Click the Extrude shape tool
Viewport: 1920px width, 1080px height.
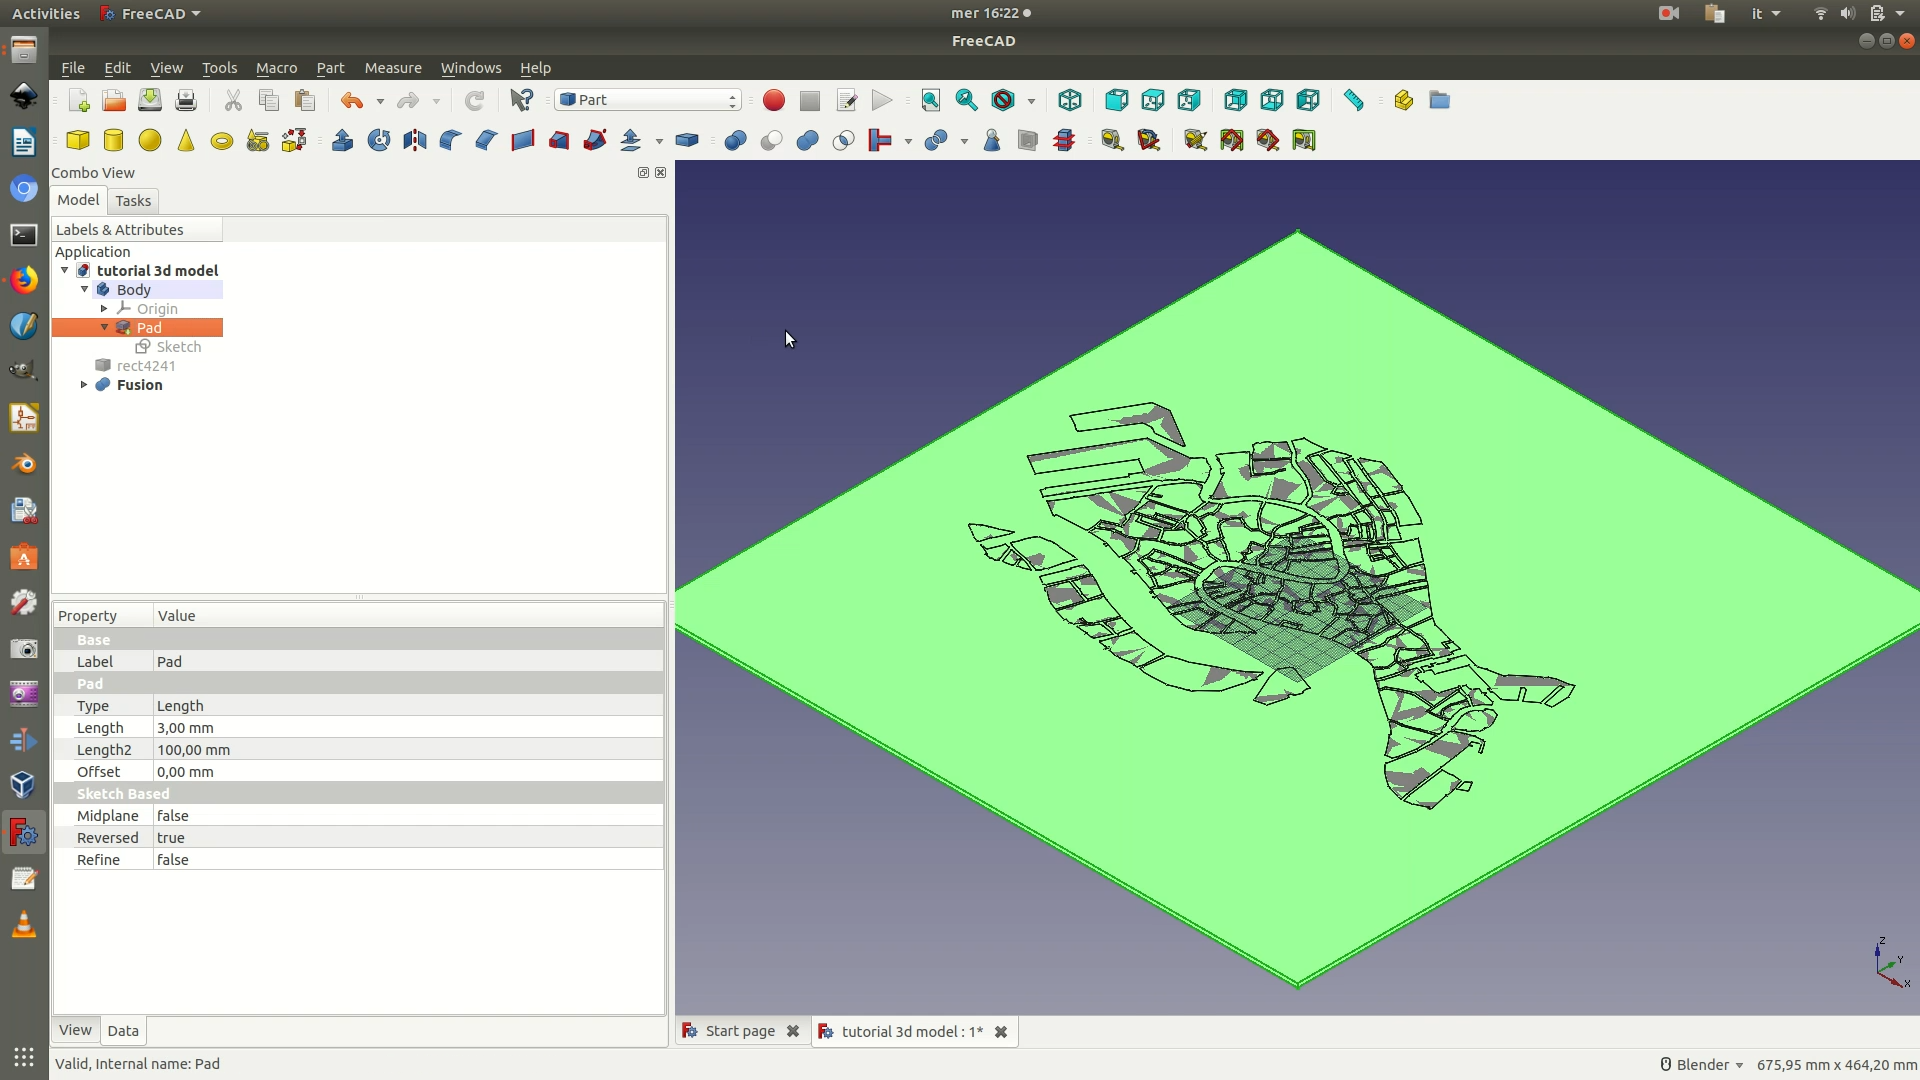tap(343, 140)
